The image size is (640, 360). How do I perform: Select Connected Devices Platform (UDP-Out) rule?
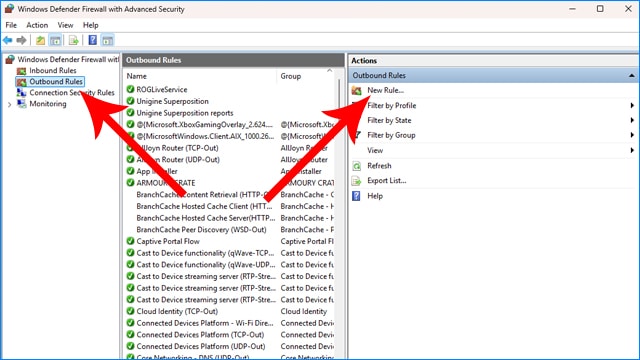[x=201, y=346]
